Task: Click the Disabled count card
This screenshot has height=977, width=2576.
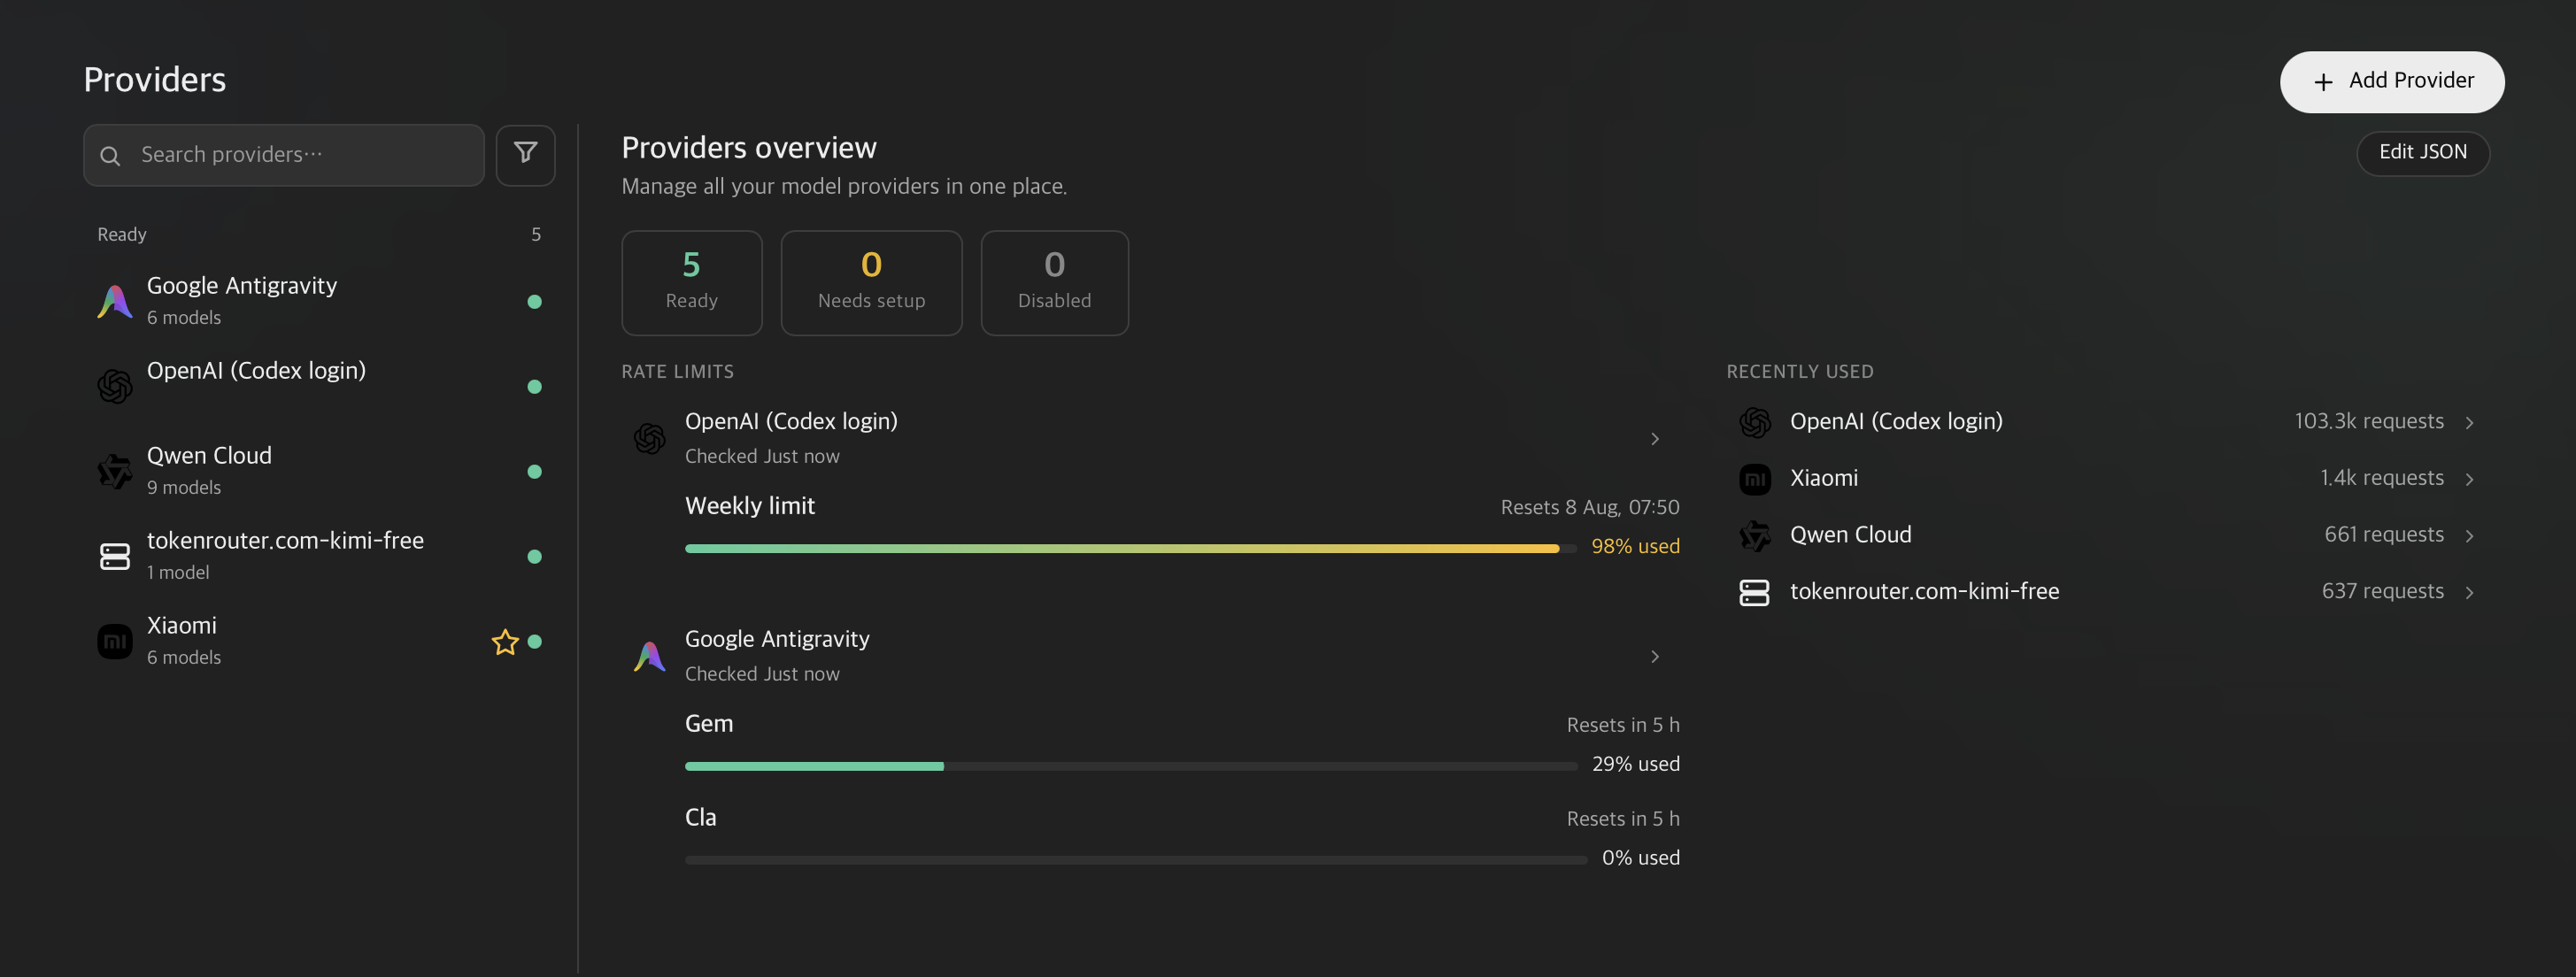Action: 1055,283
